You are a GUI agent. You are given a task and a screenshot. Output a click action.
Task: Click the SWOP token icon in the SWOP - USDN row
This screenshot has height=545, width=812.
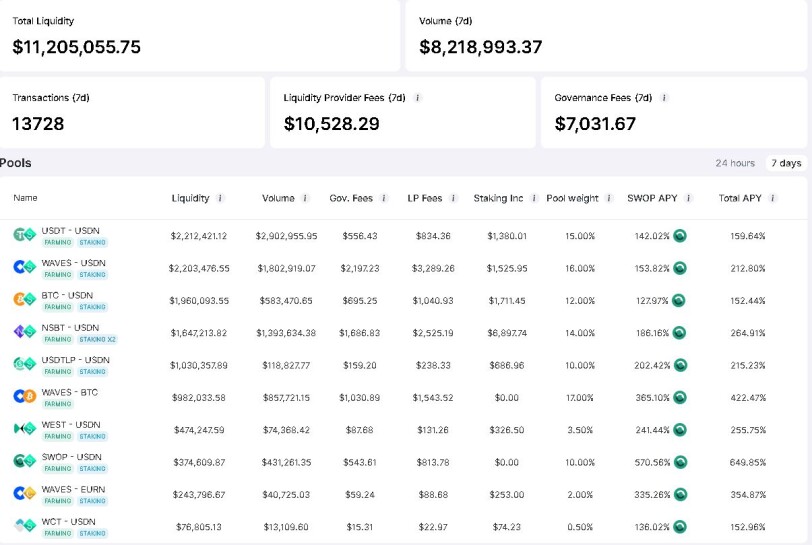coord(680,462)
